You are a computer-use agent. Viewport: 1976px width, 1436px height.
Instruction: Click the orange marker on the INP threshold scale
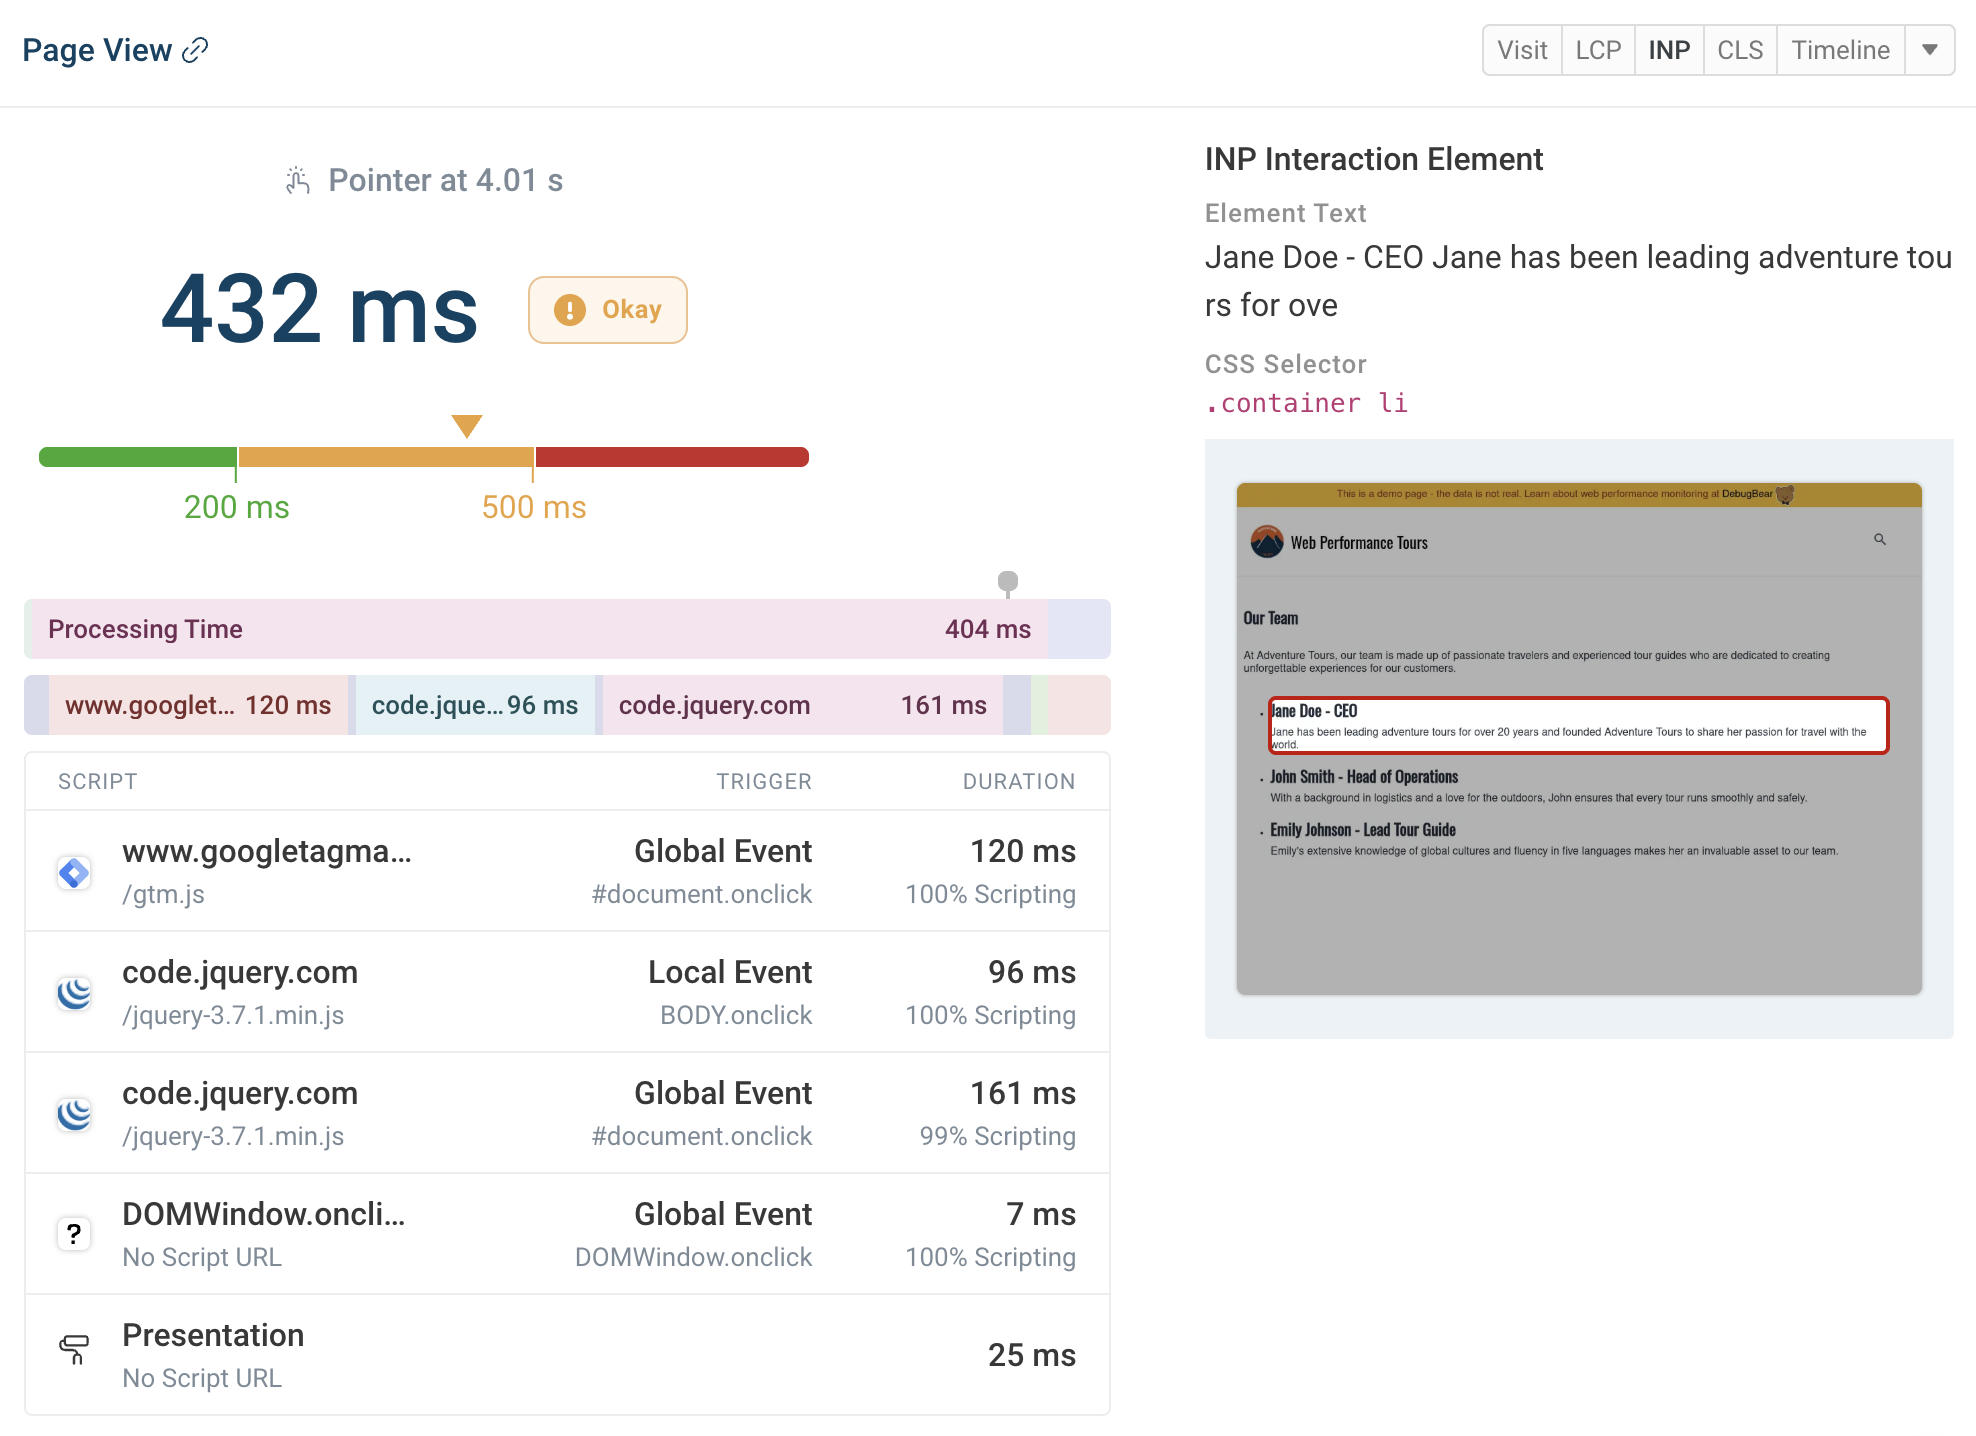pyautogui.click(x=467, y=425)
